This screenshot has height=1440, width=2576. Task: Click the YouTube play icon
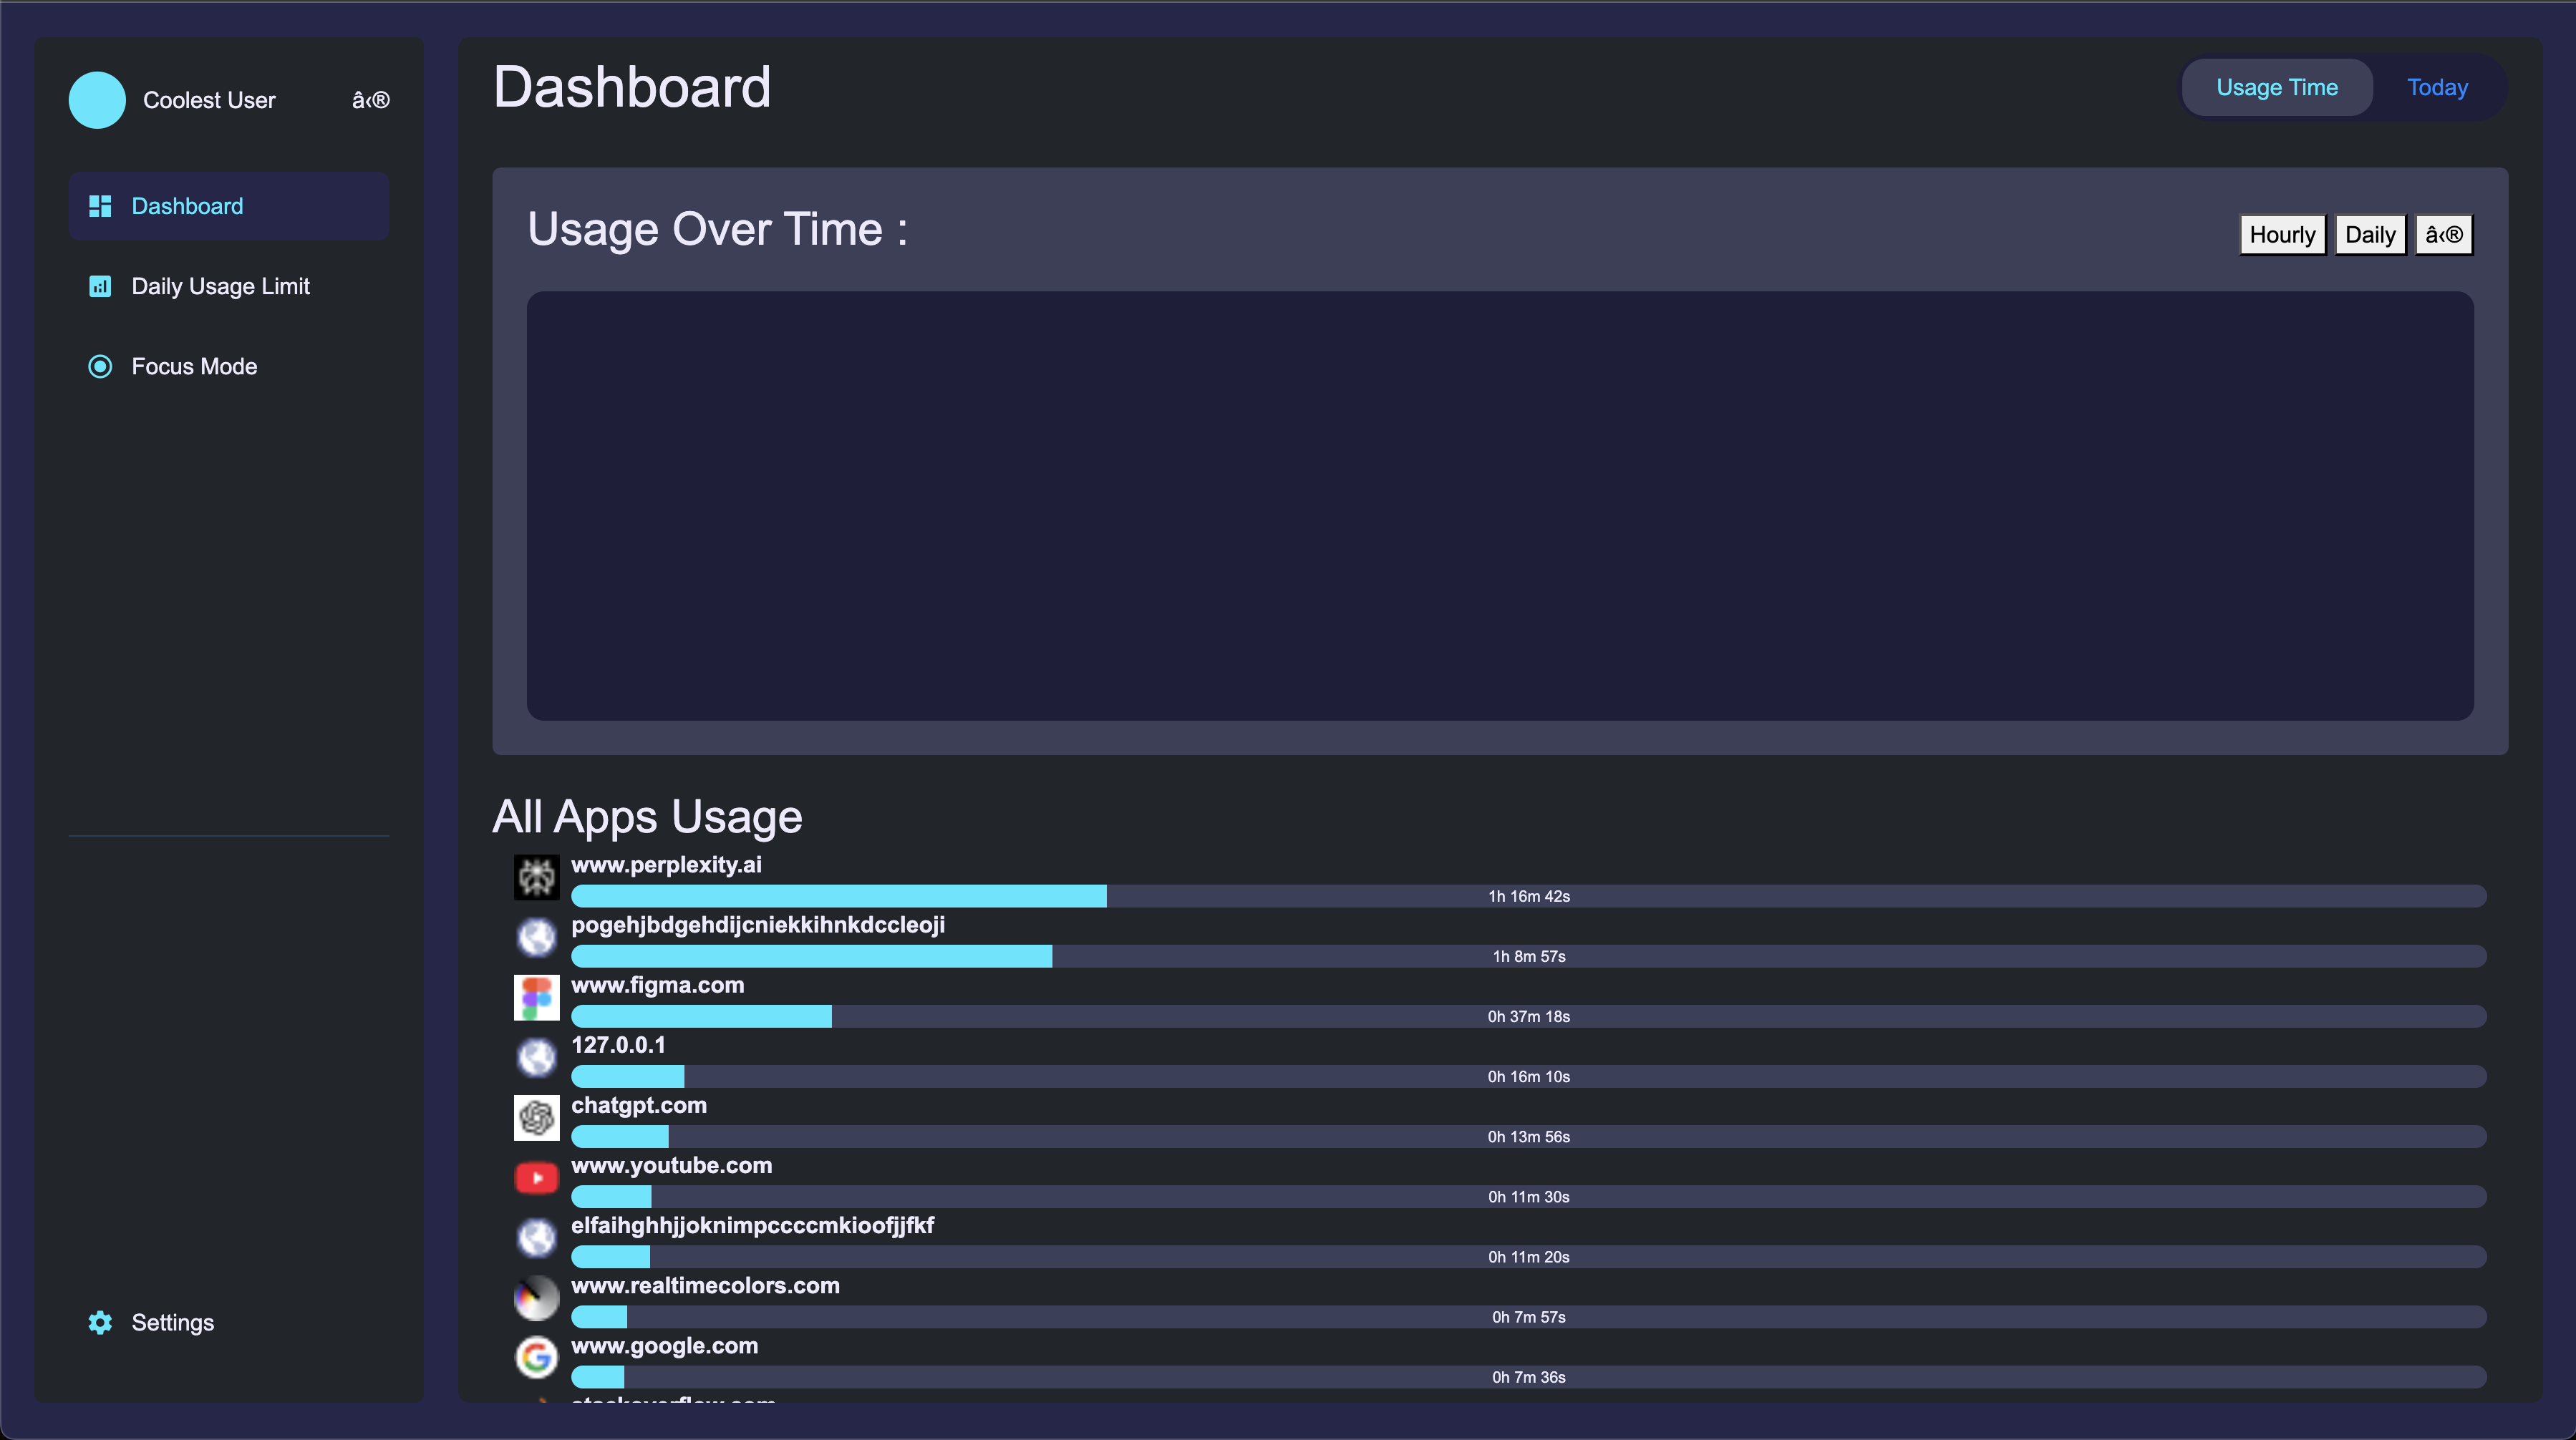tap(536, 1177)
